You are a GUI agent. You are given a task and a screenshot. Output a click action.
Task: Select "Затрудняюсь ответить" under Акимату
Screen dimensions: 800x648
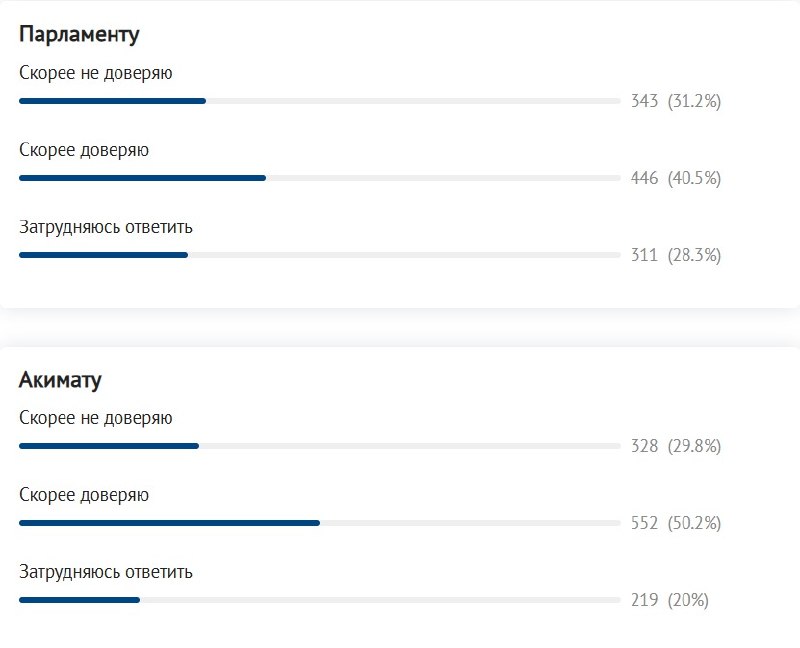point(106,572)
